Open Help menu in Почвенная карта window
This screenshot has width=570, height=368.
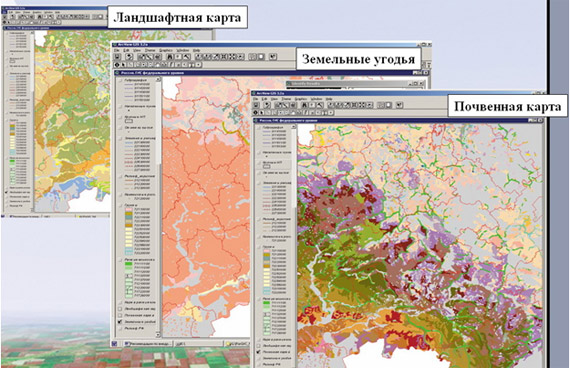[329, 99]
